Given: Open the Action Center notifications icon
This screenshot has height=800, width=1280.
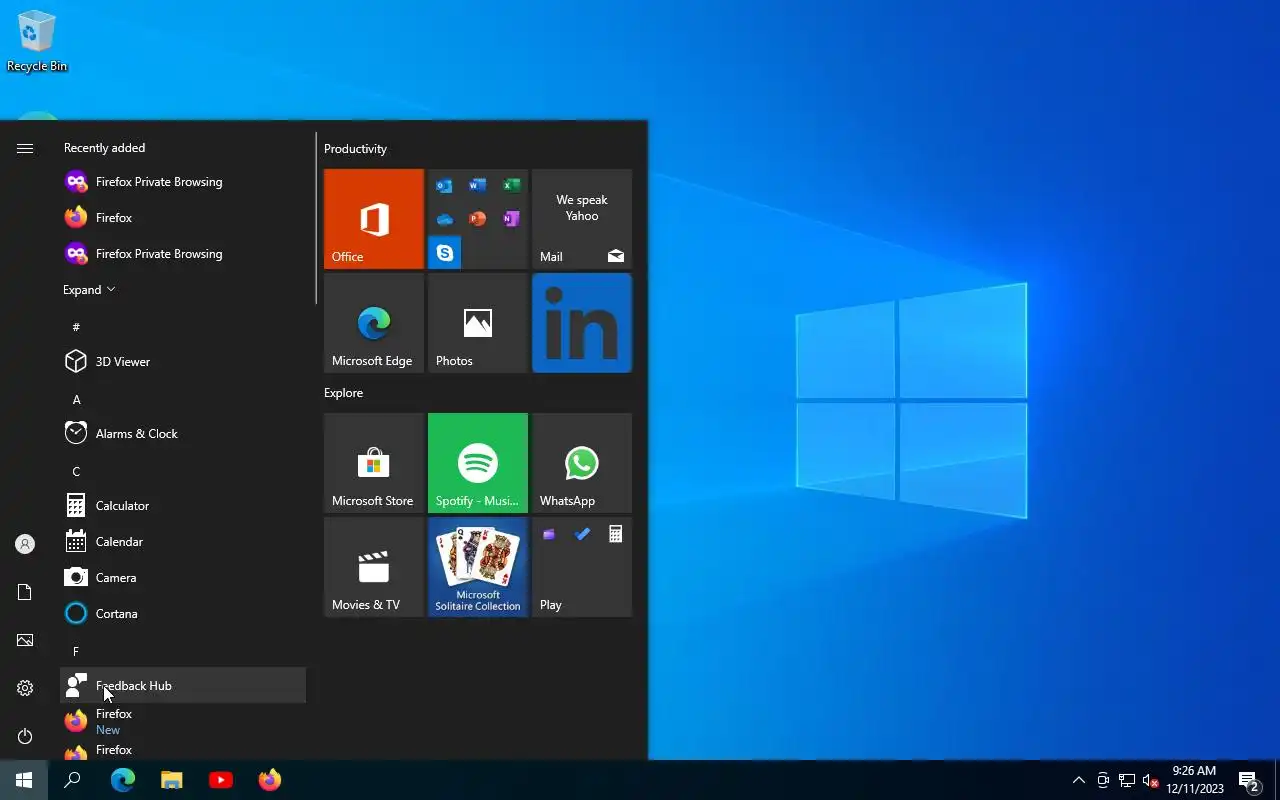Looking at the screenshot, I should click(1249, 780).
